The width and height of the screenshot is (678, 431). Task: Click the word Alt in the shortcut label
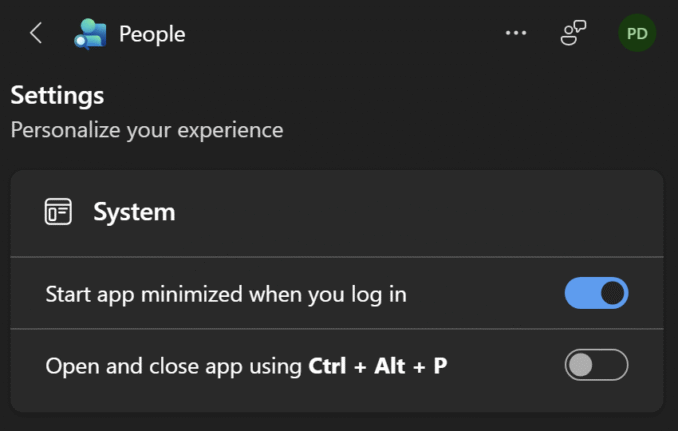[x=388, y=366]
